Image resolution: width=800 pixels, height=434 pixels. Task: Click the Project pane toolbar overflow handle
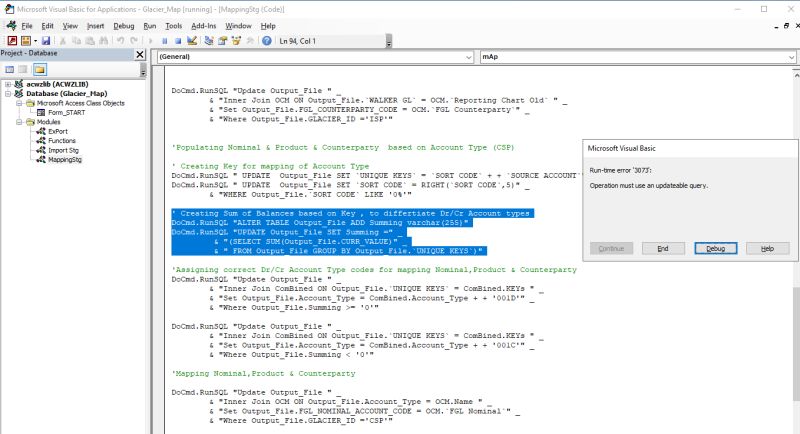pos(143,70)
